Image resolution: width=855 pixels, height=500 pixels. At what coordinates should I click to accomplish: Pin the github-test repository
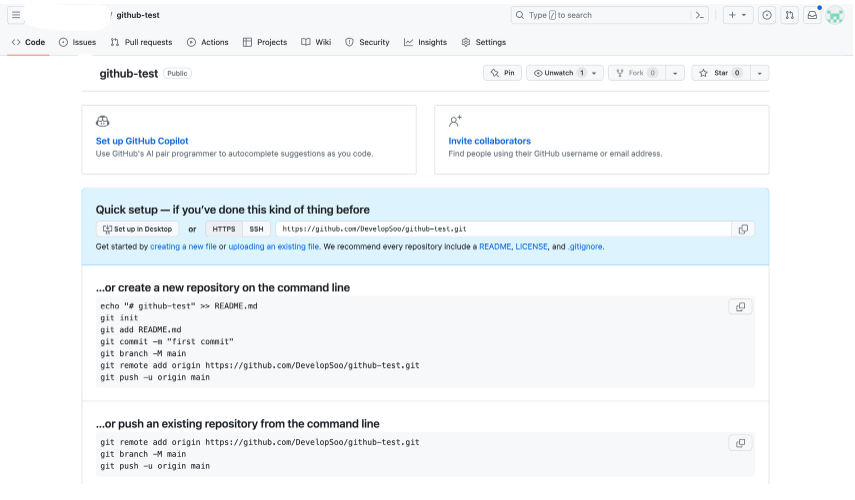[x=502, y=73]
